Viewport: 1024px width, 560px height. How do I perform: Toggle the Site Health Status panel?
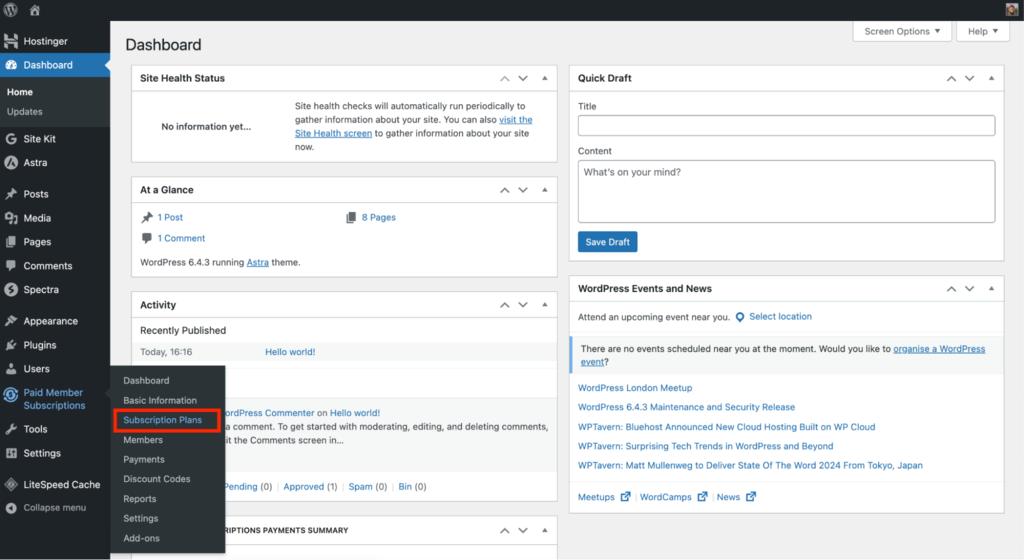point(545,78)
